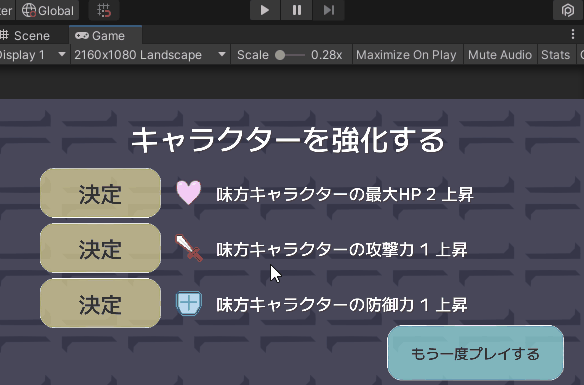584x385 pixels.
Task: Click 決定 button for max HP upgrade
Action: [101, 193]
